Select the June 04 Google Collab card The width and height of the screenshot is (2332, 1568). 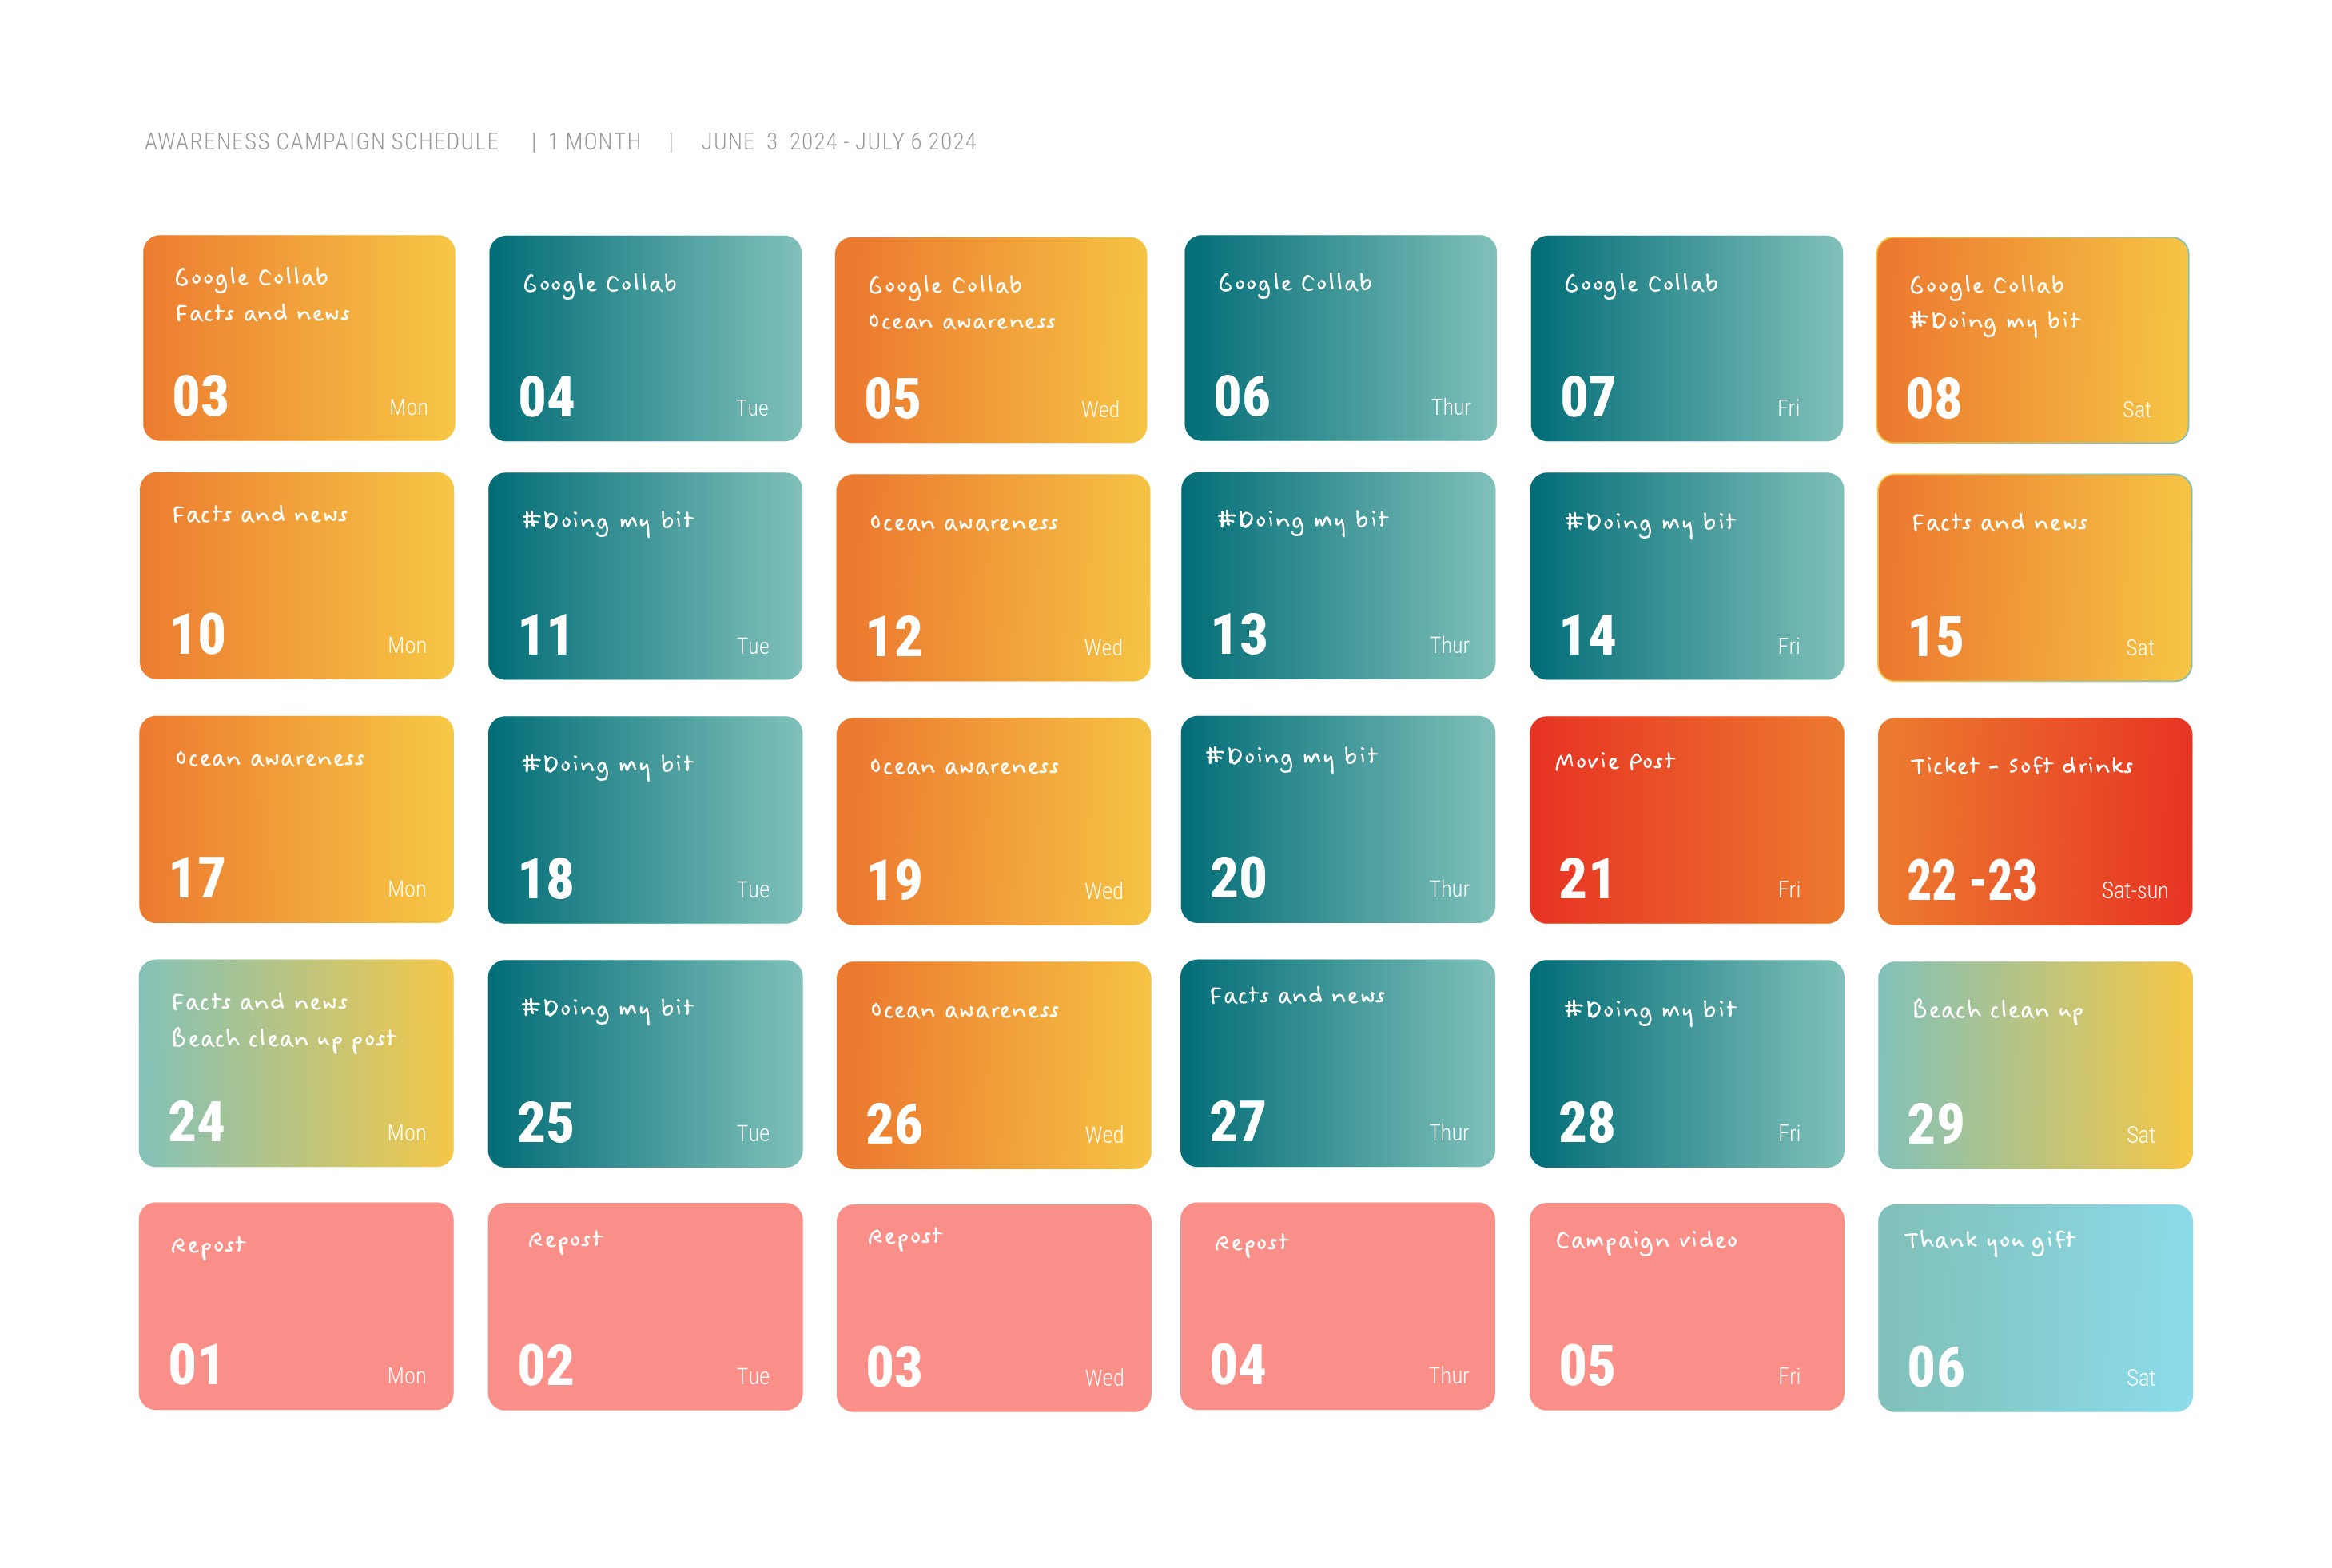(645, 338)
